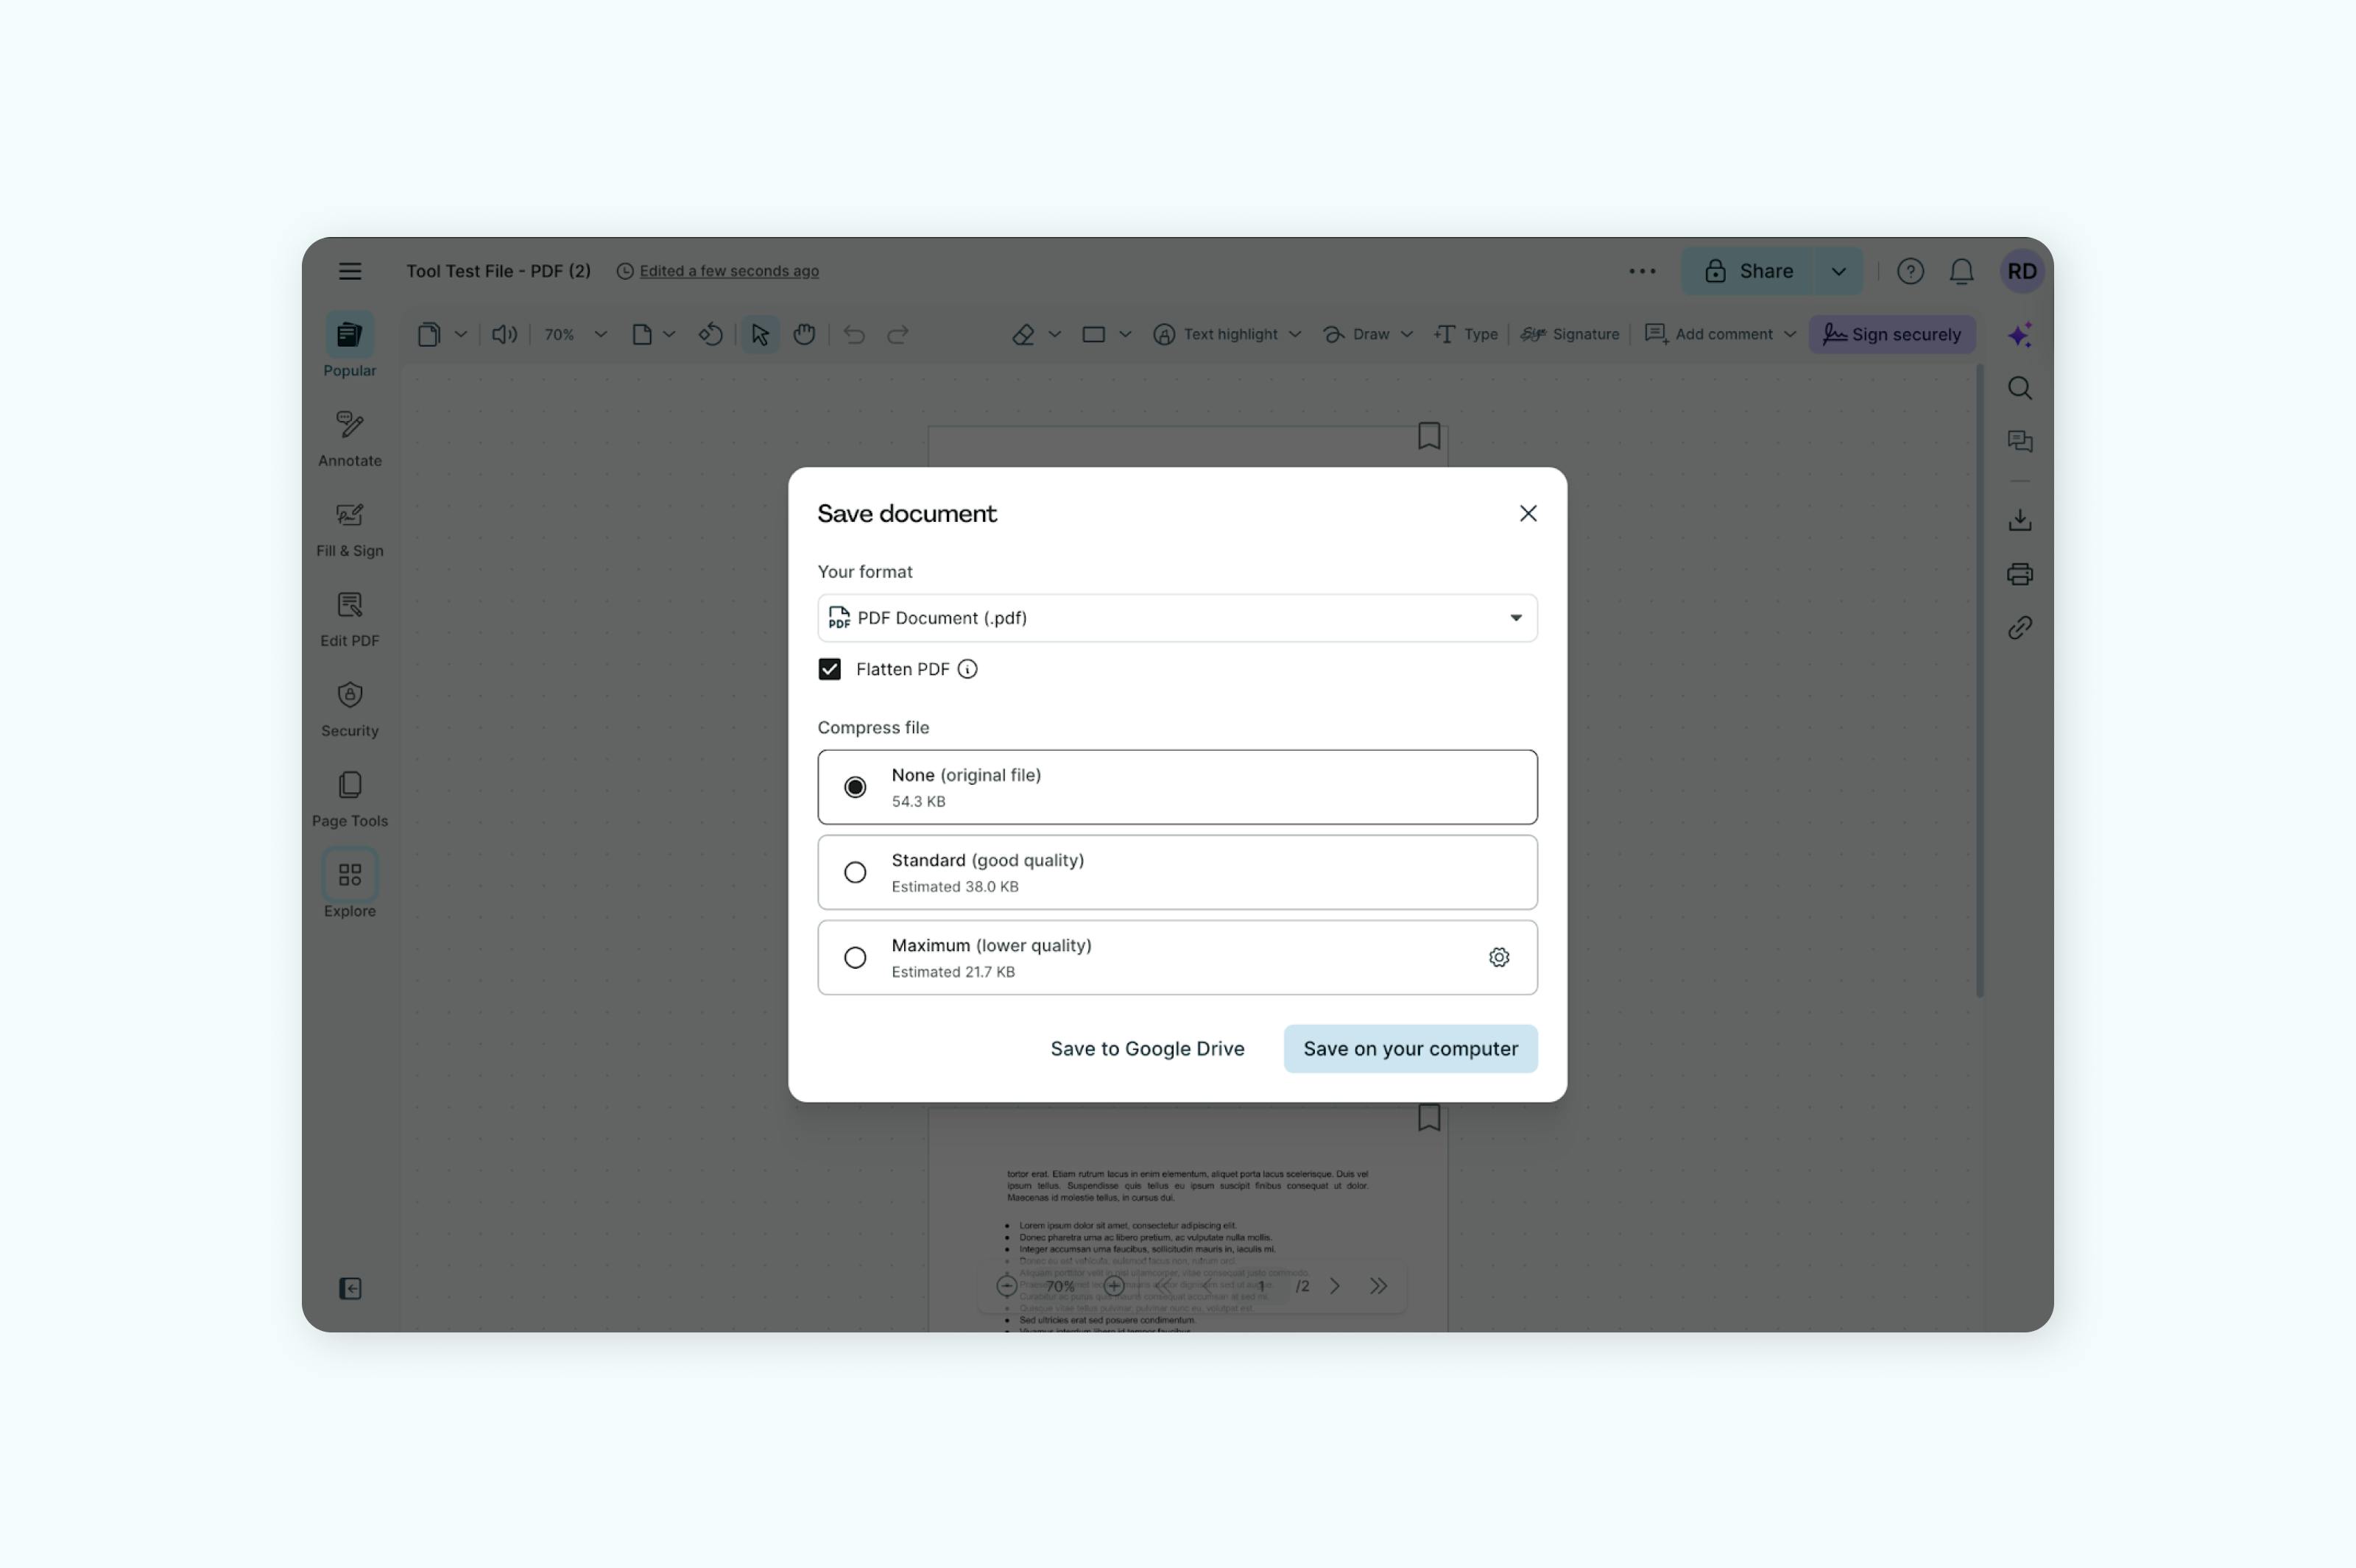Select the hand pan tool

tap(804, 334)
